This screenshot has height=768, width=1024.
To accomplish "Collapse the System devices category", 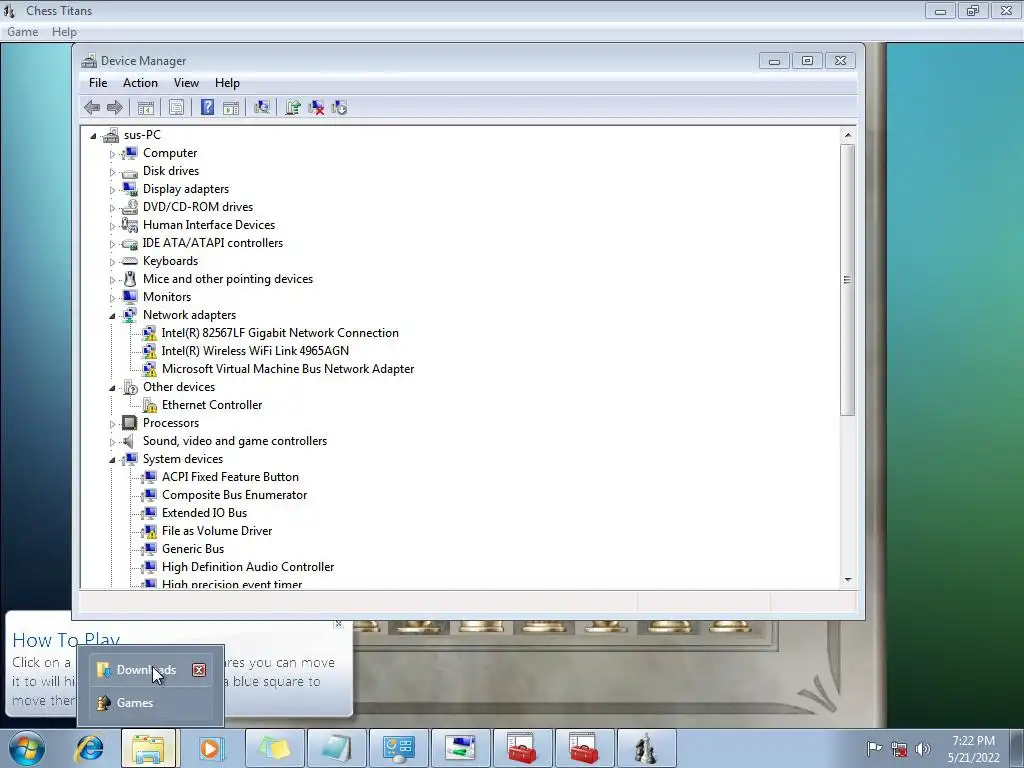I will pyautogui.click(x=112, y=460).
